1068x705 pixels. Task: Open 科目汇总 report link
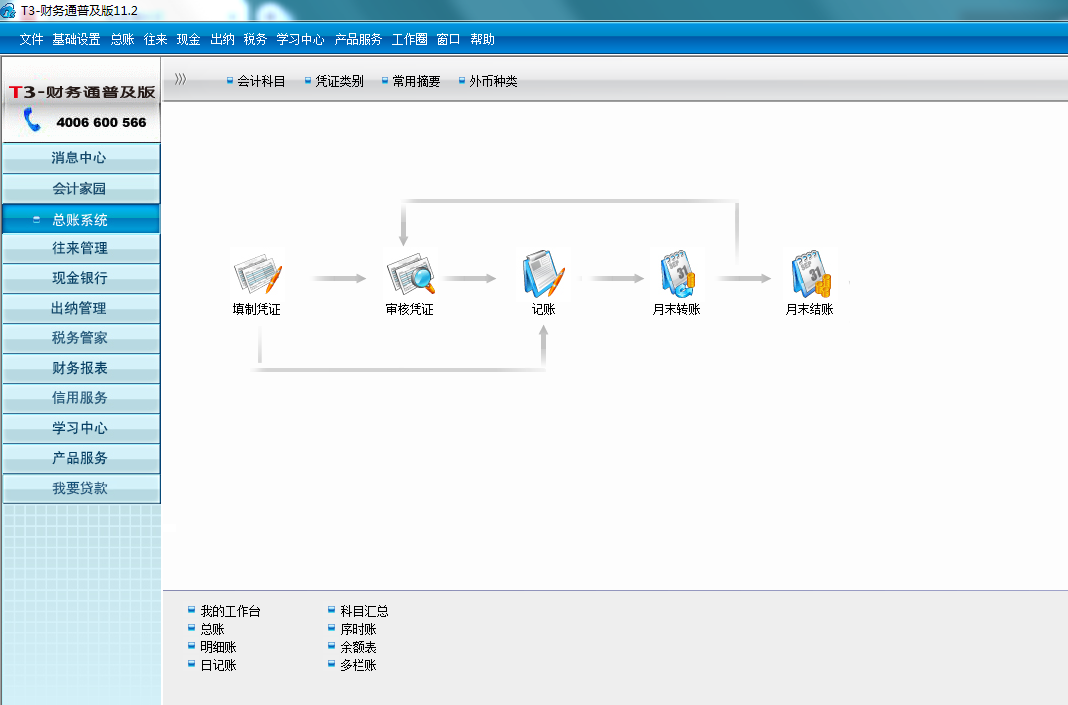358,611
